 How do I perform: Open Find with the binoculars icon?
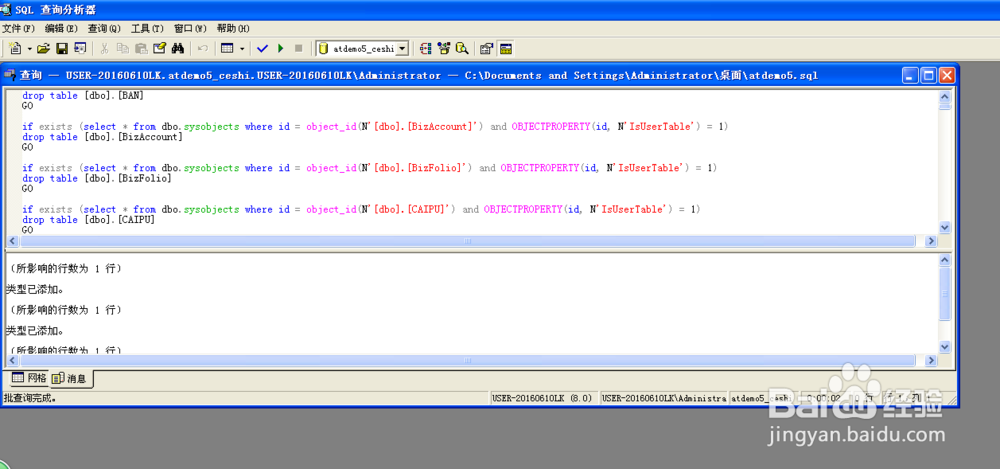177,48
